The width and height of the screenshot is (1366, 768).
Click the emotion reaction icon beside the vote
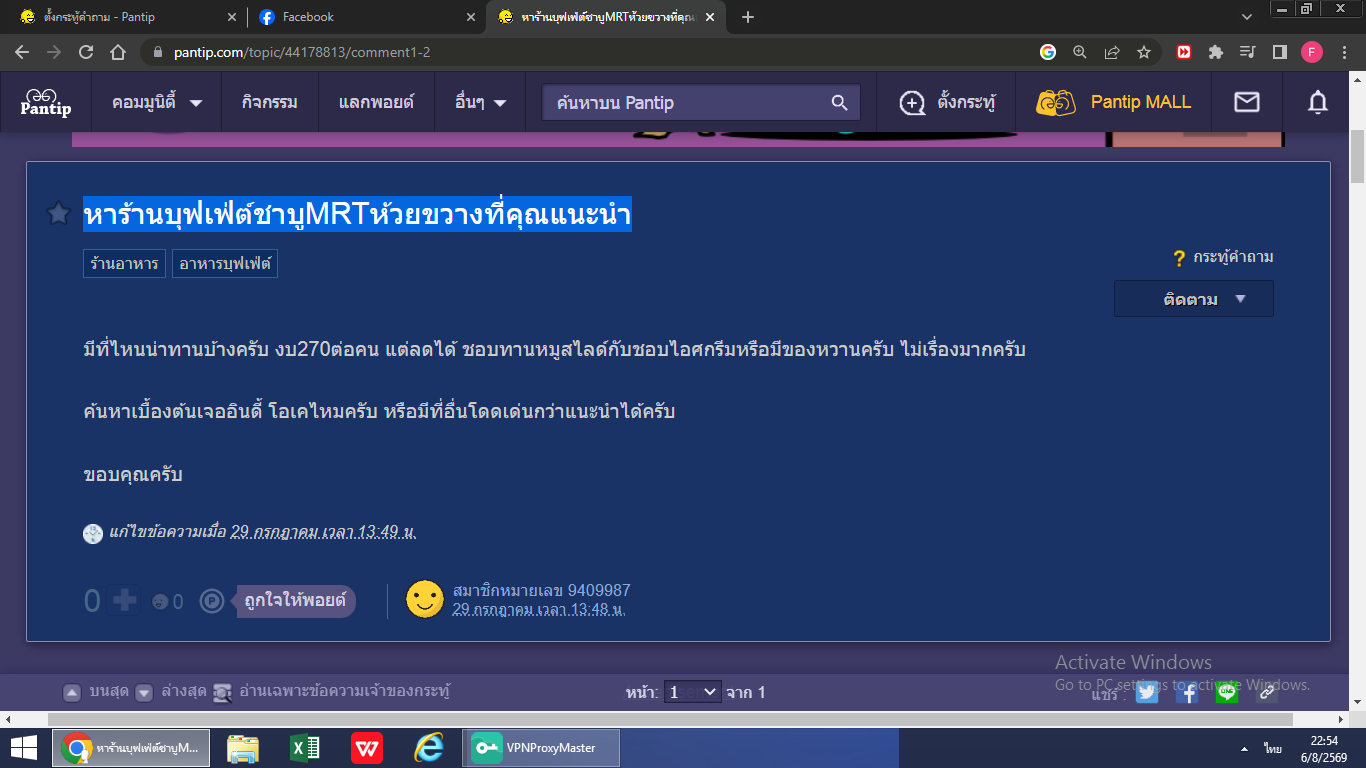[159, 601]
